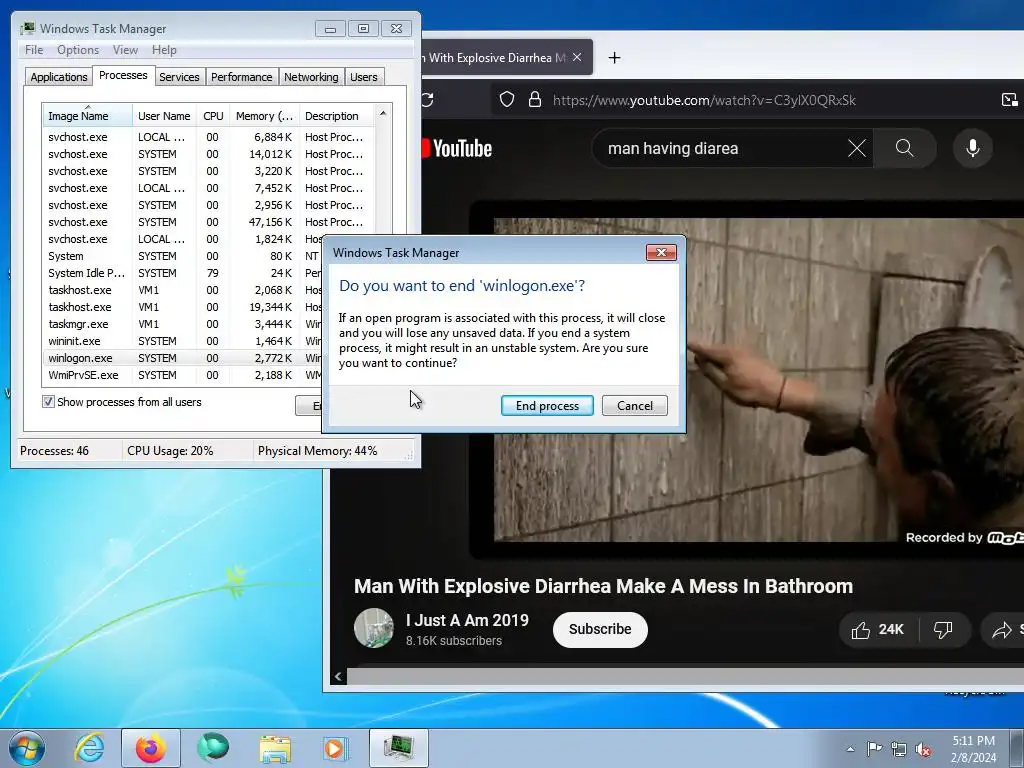
Task: Open a new browser tab
Action: [614, 57]
